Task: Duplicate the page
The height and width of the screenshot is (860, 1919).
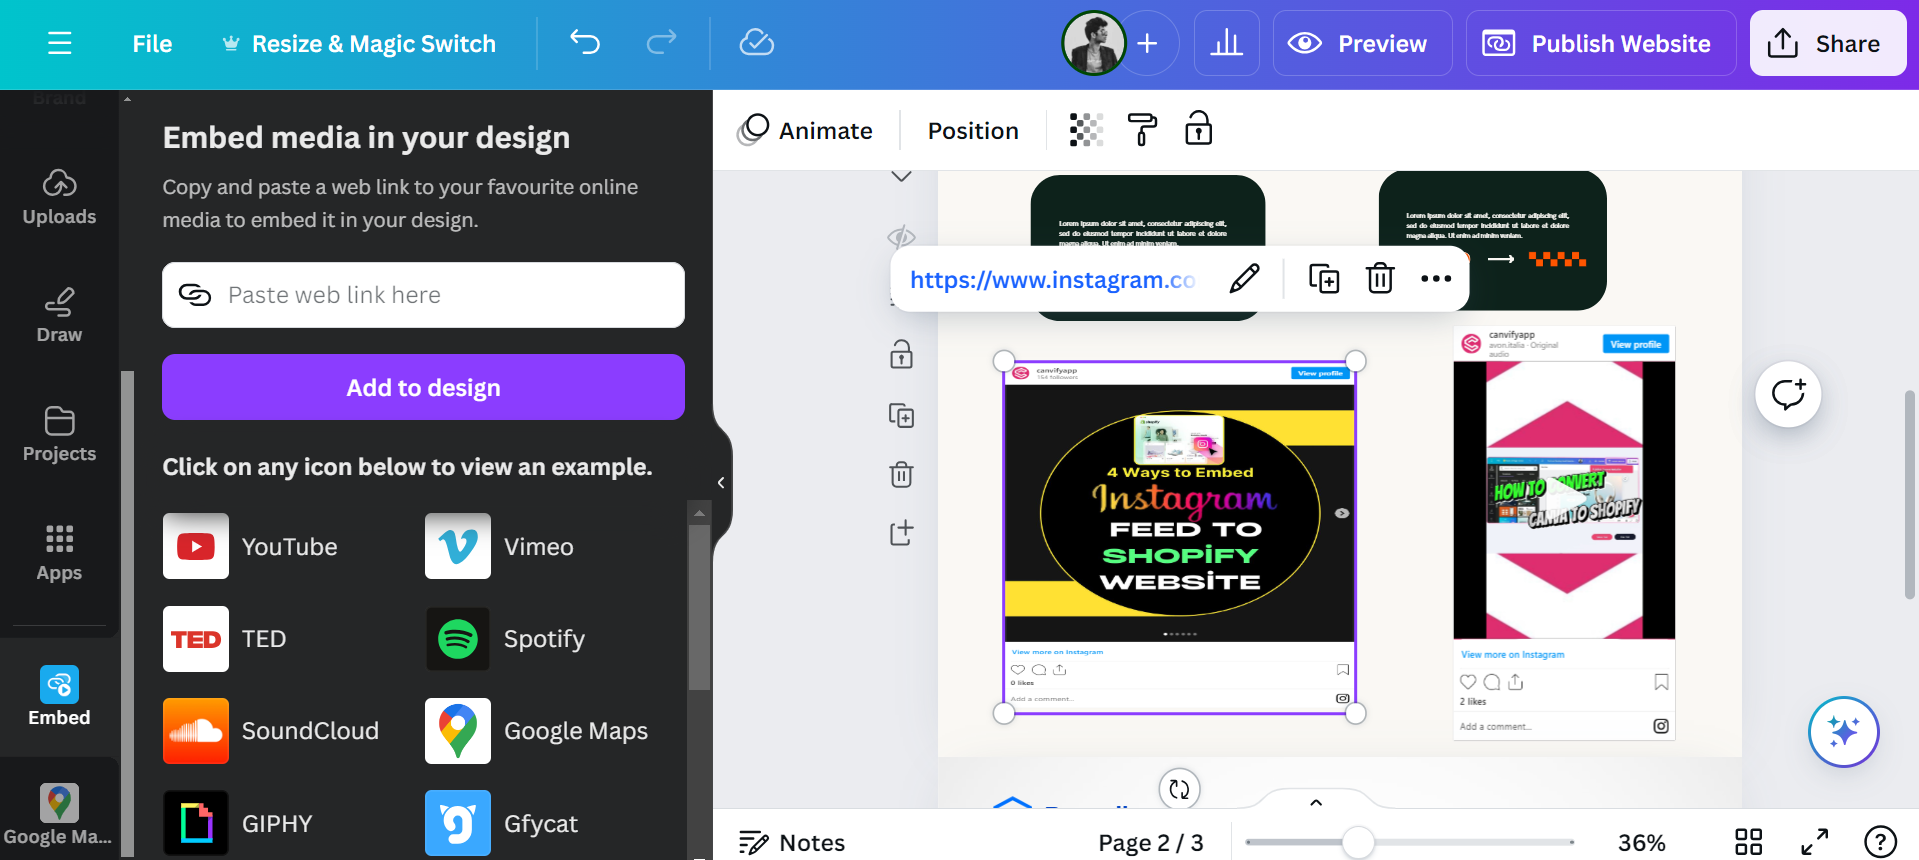Action: (x=901, y=415)
